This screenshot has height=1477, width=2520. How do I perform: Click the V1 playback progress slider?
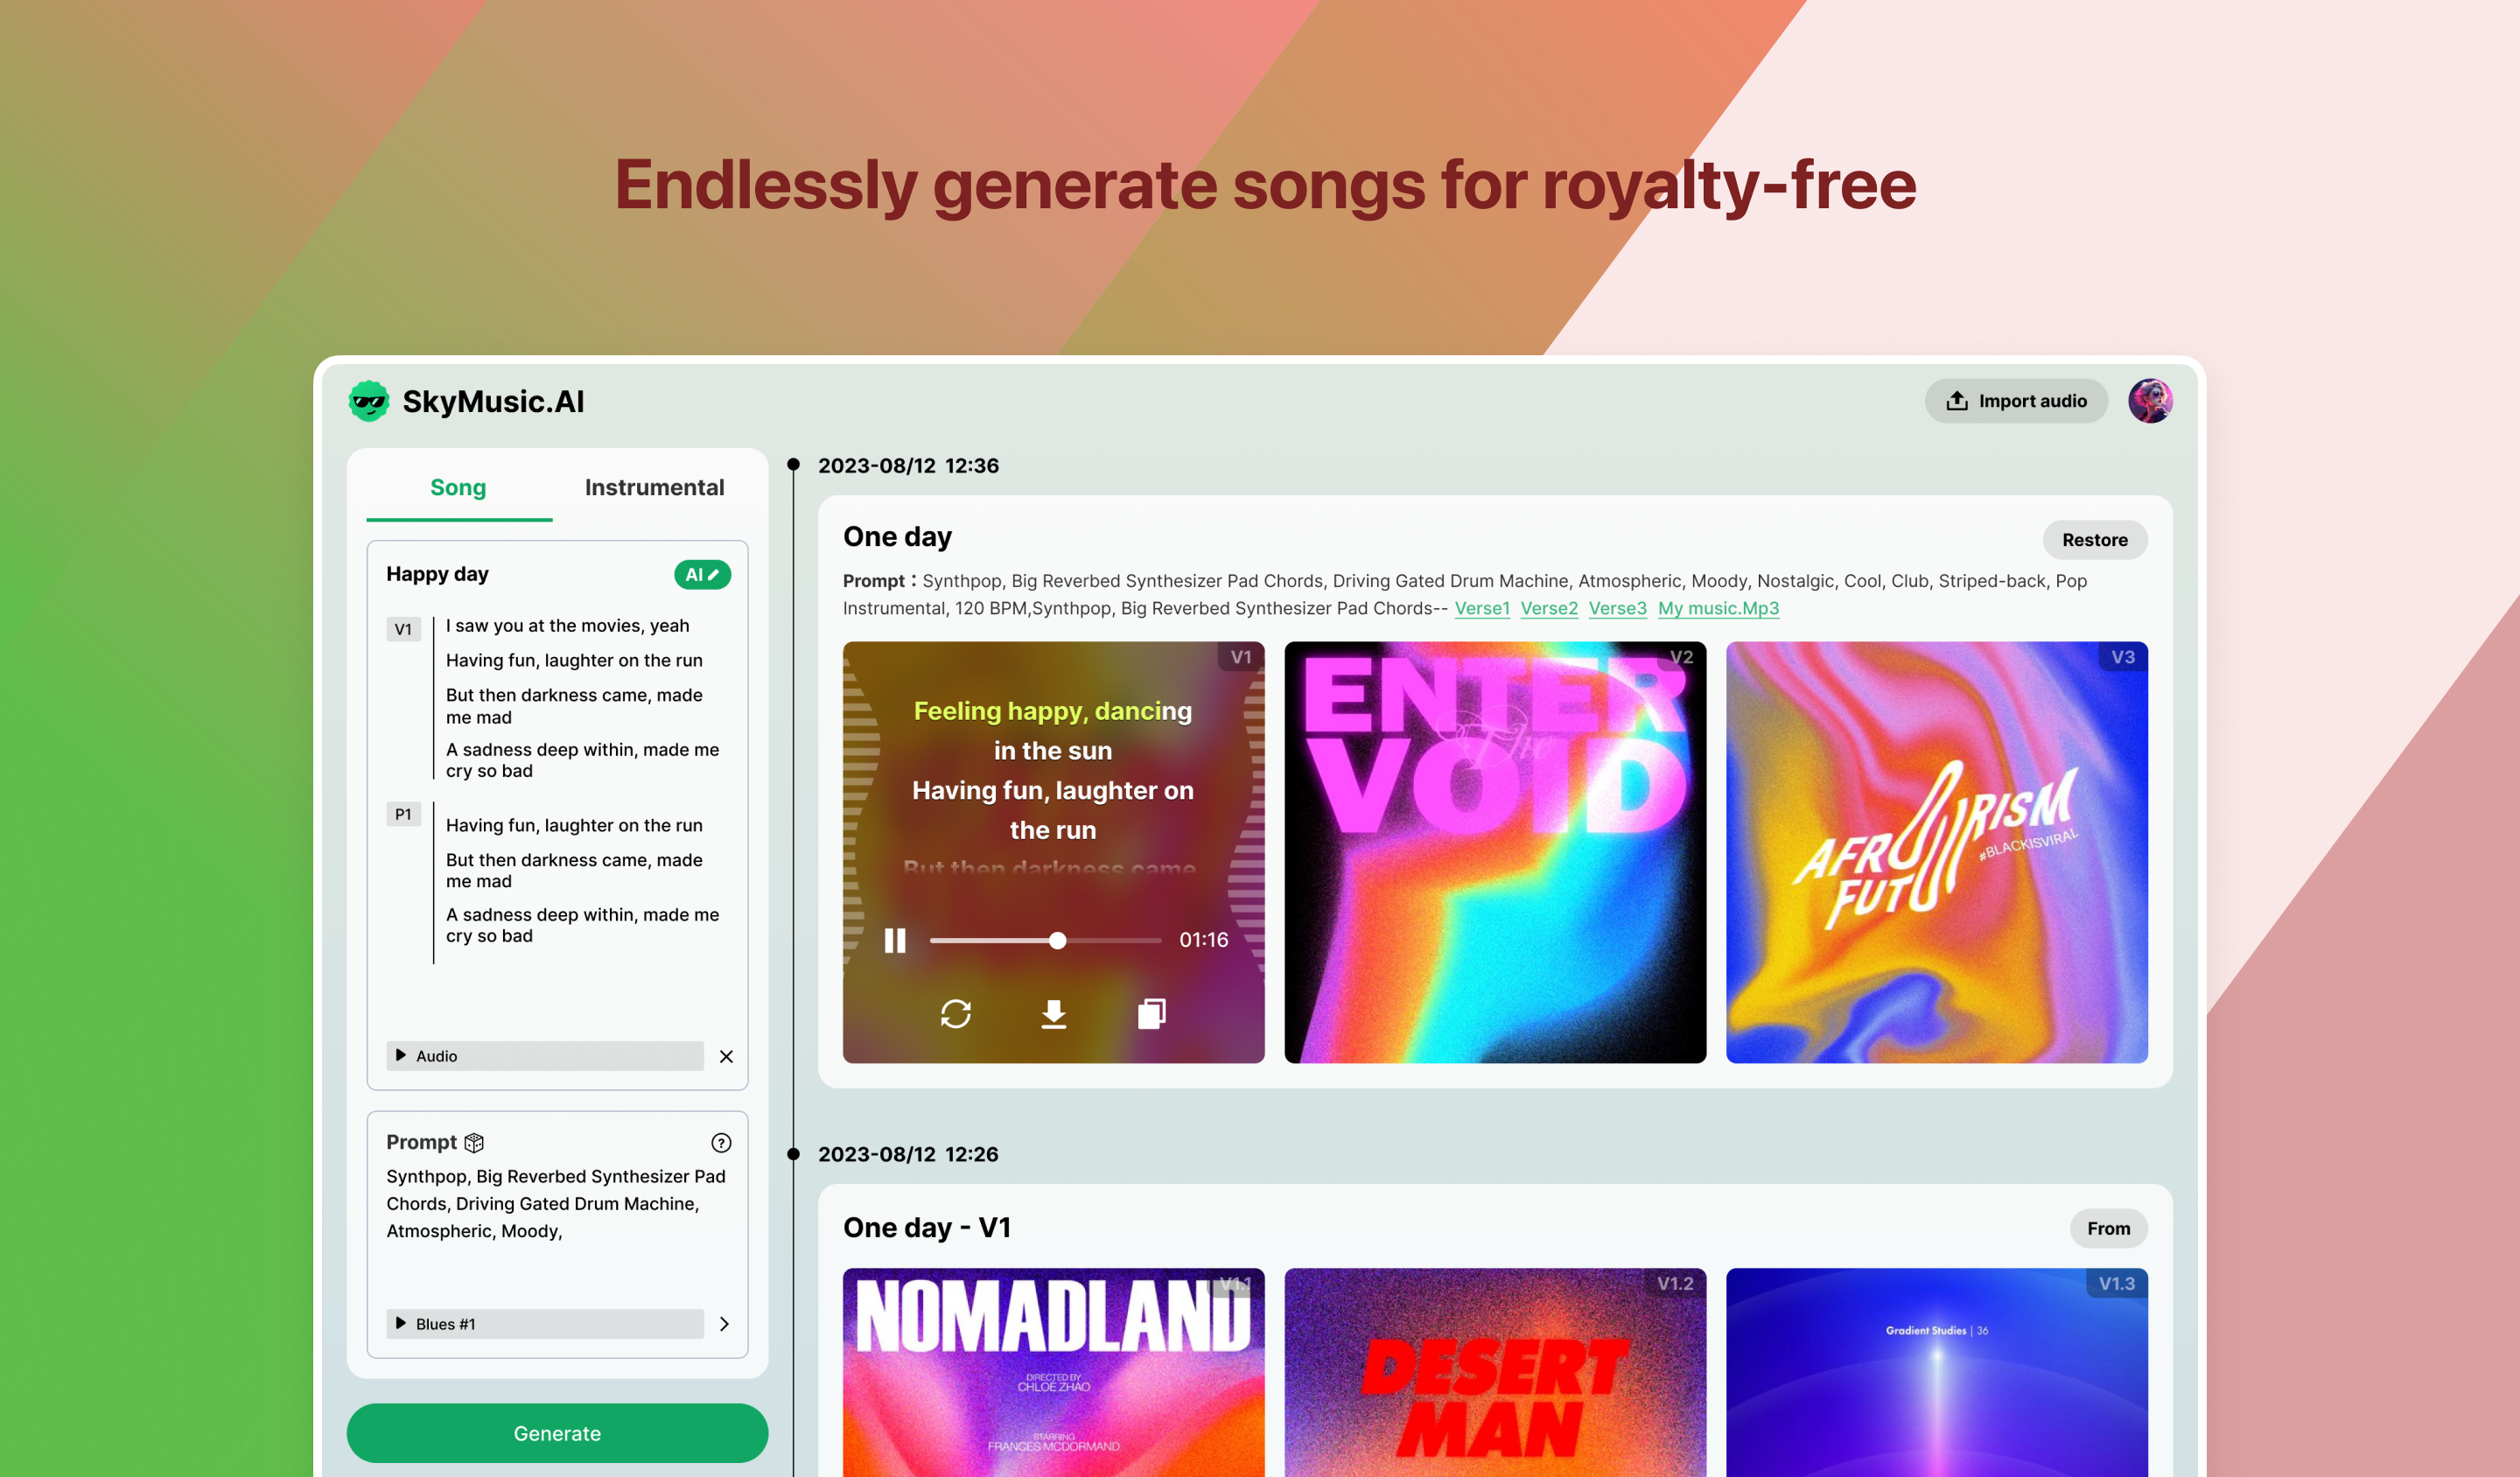click(x=1045, y=940)
